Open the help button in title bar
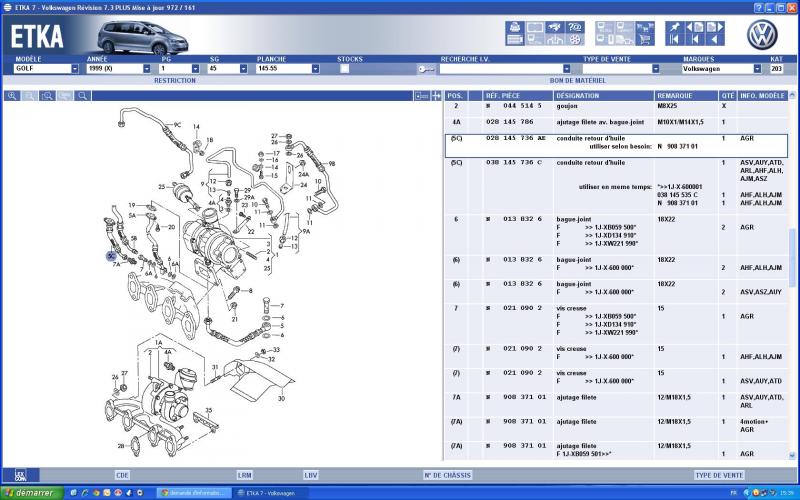 click(759, 7)
